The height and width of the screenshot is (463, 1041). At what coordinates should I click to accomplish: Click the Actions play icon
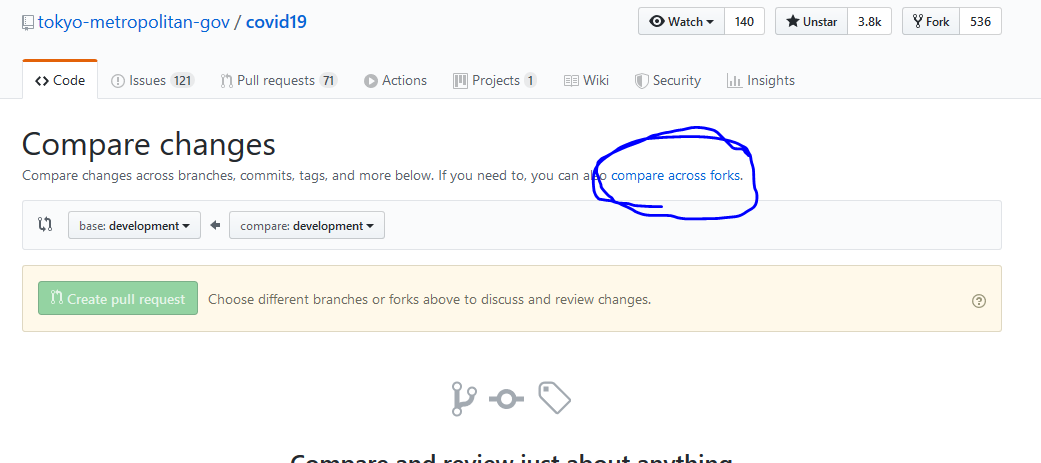pyautogui.click(x=370, y=81)
